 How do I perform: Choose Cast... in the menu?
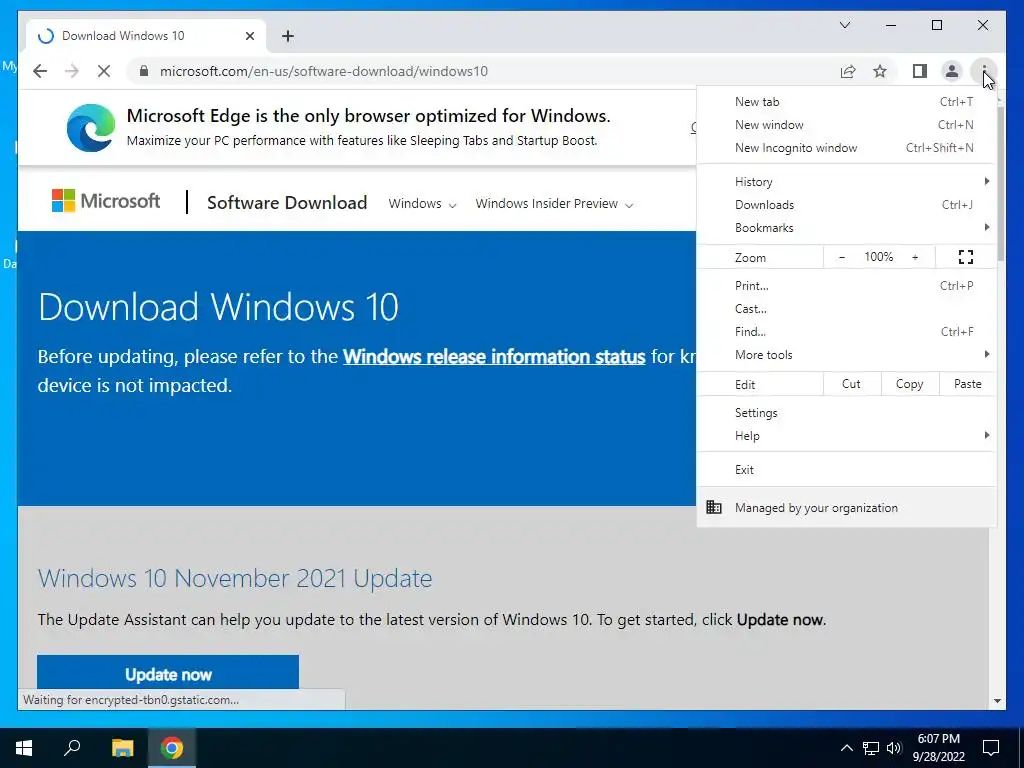pos(846,308)
